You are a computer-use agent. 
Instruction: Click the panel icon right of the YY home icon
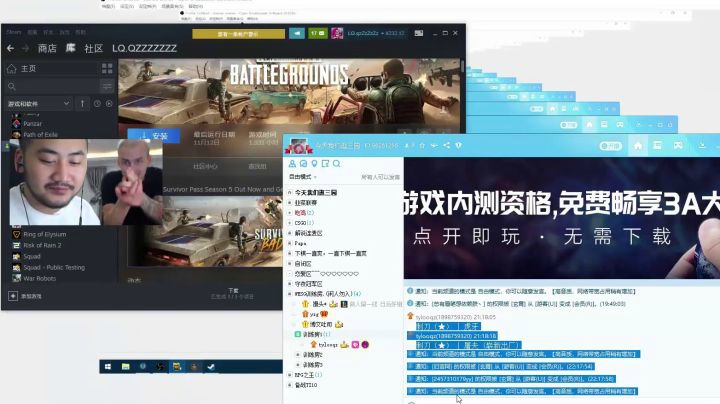[x=658, y=146]
